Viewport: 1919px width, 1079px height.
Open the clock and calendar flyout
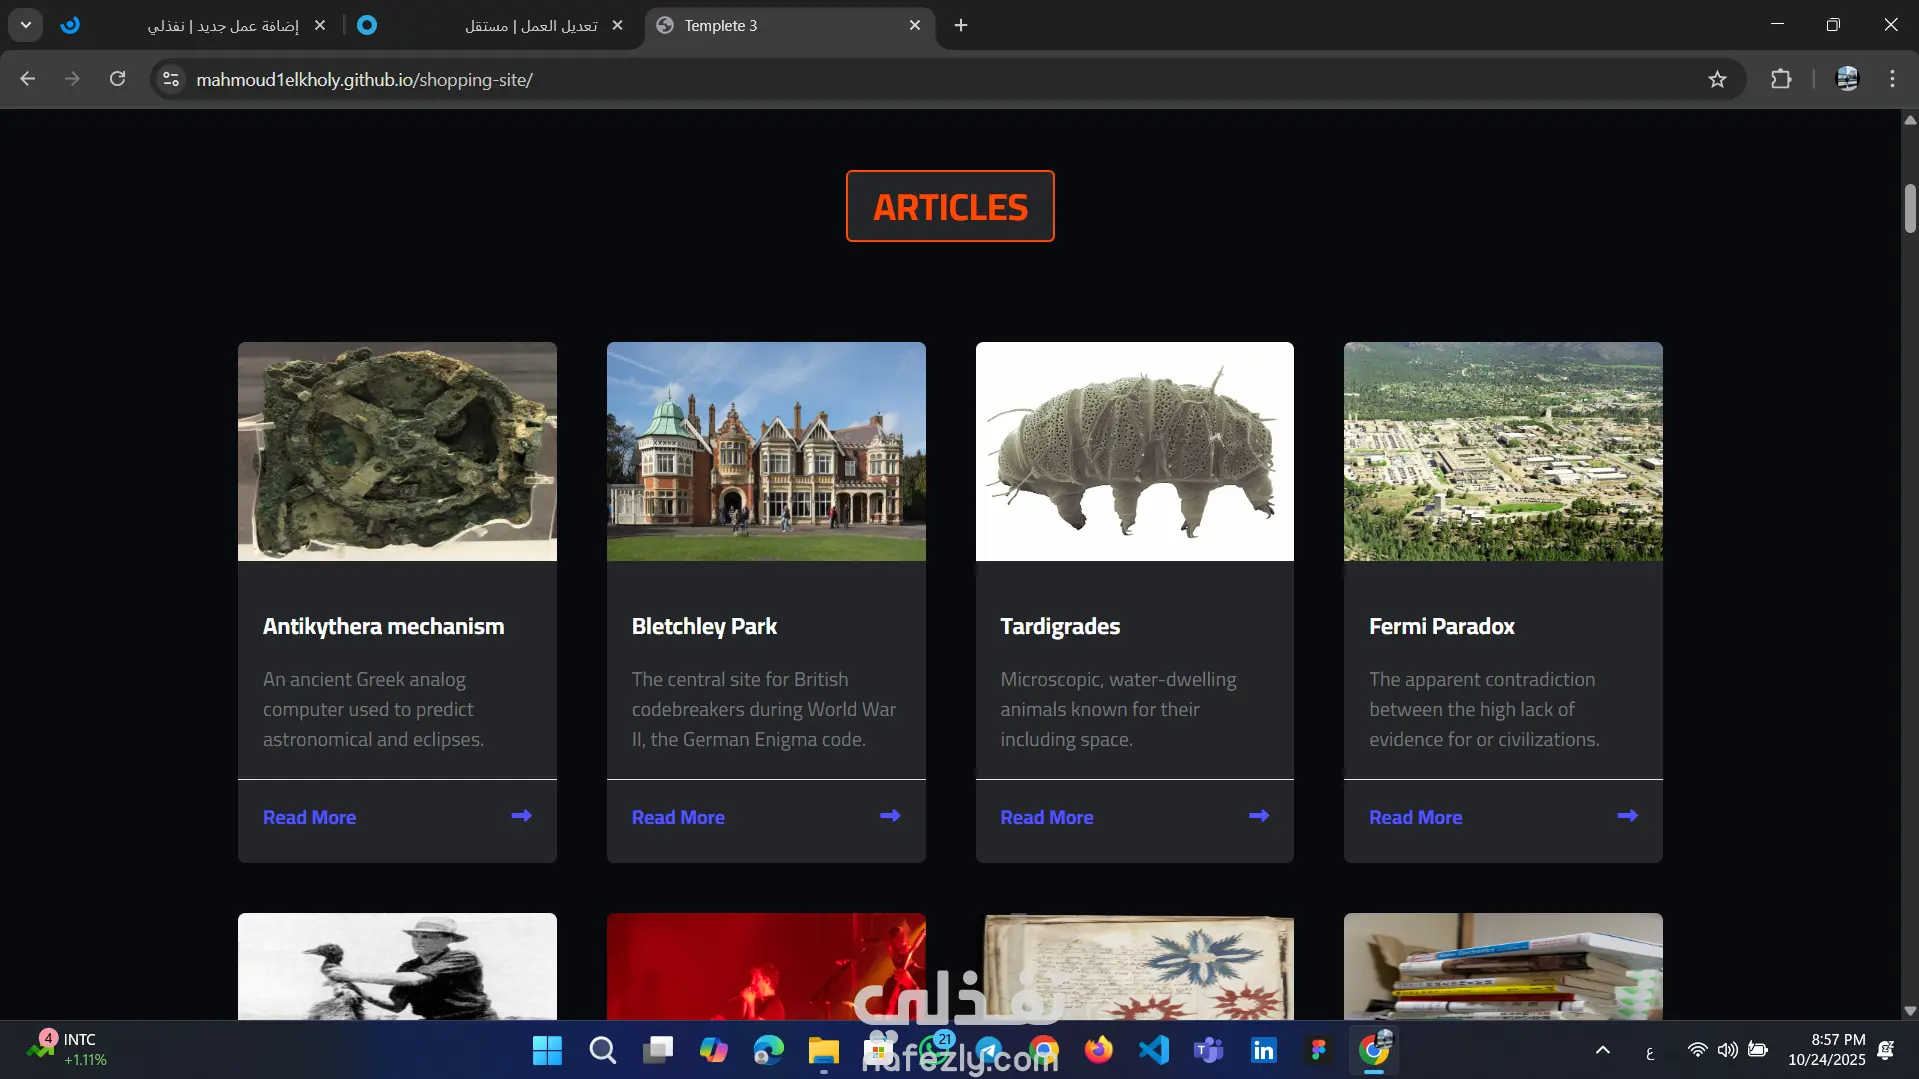tap(1826, 1050)
